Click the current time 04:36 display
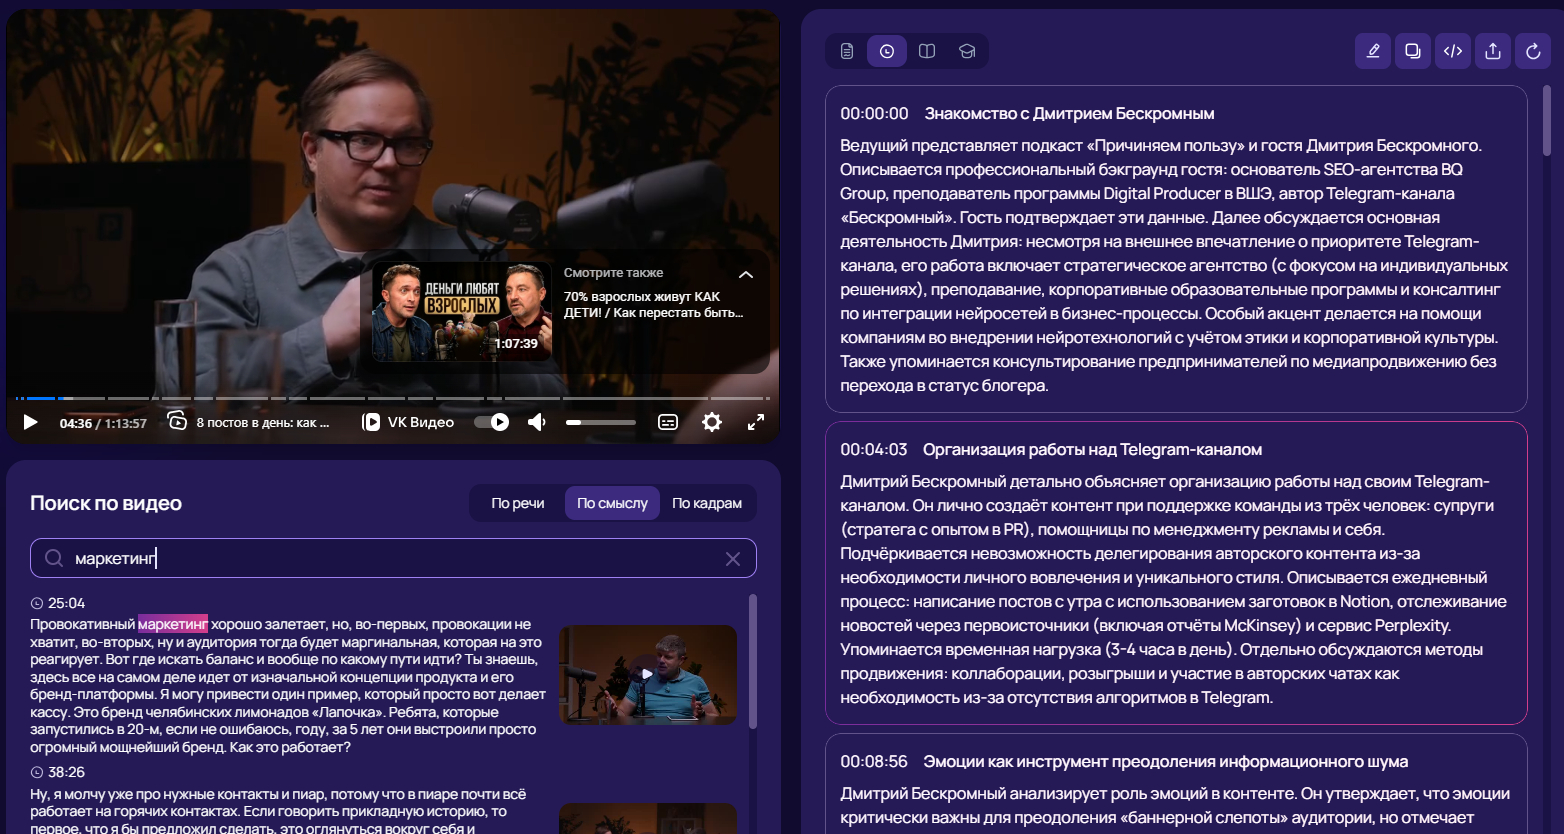This screenshot has width=1564, height=834. (75, 423)
